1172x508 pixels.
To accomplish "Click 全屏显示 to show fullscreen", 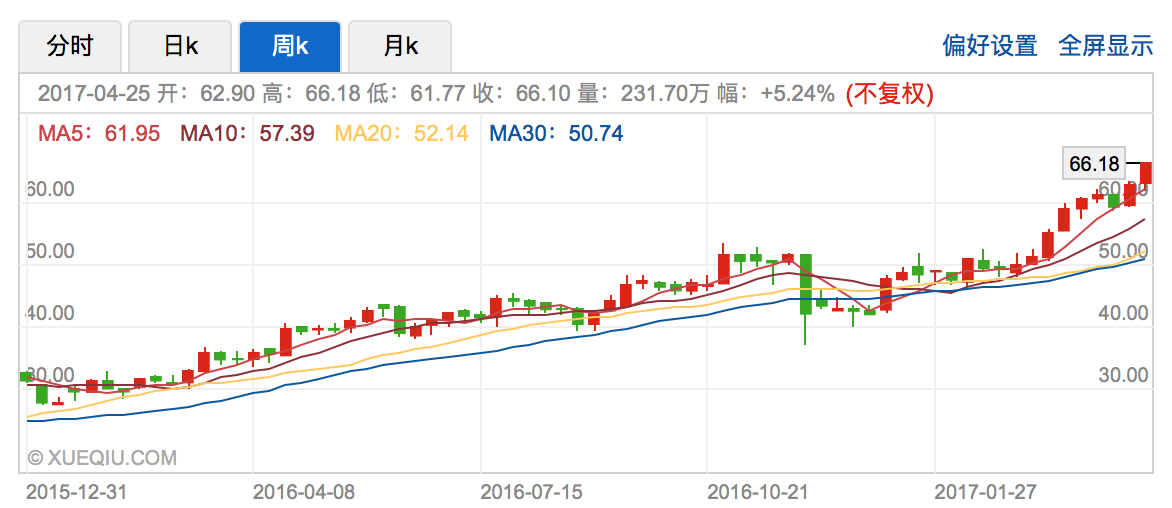I will pos(1105,46).
